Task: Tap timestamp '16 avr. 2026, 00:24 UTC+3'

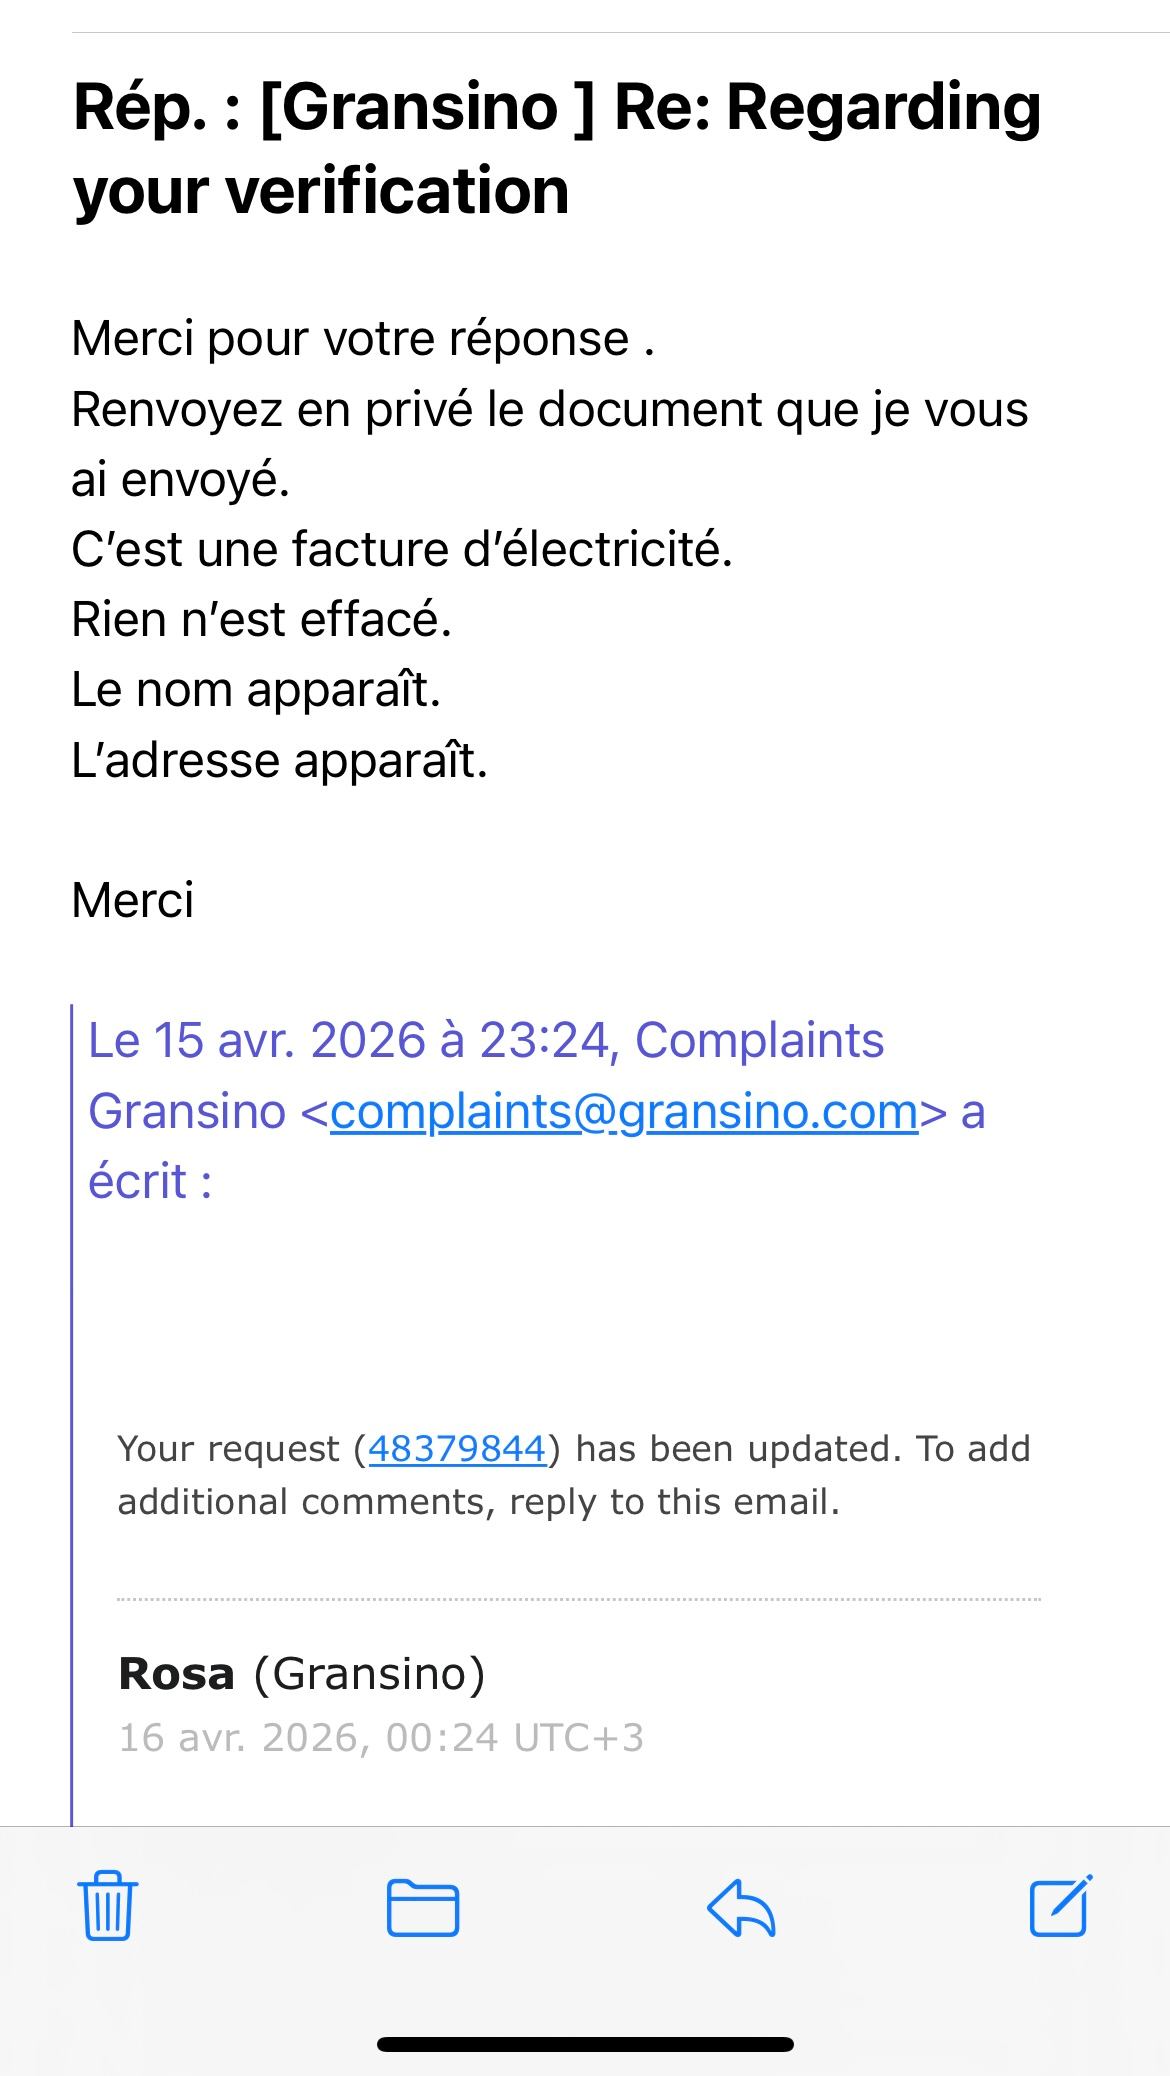Action: tap(381, 1738)
